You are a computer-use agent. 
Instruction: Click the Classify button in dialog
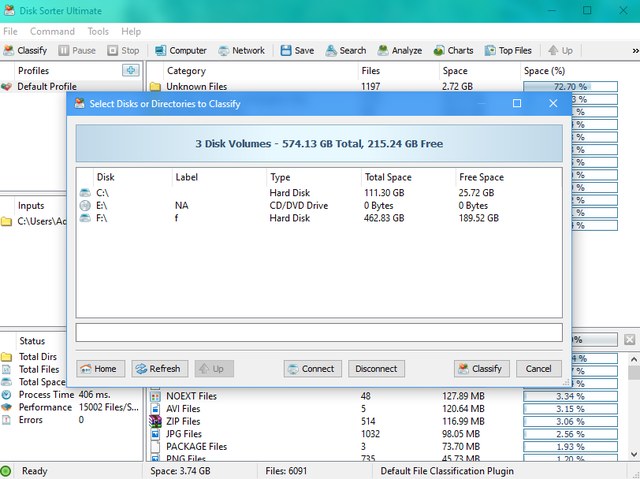(x=479, y=369)
